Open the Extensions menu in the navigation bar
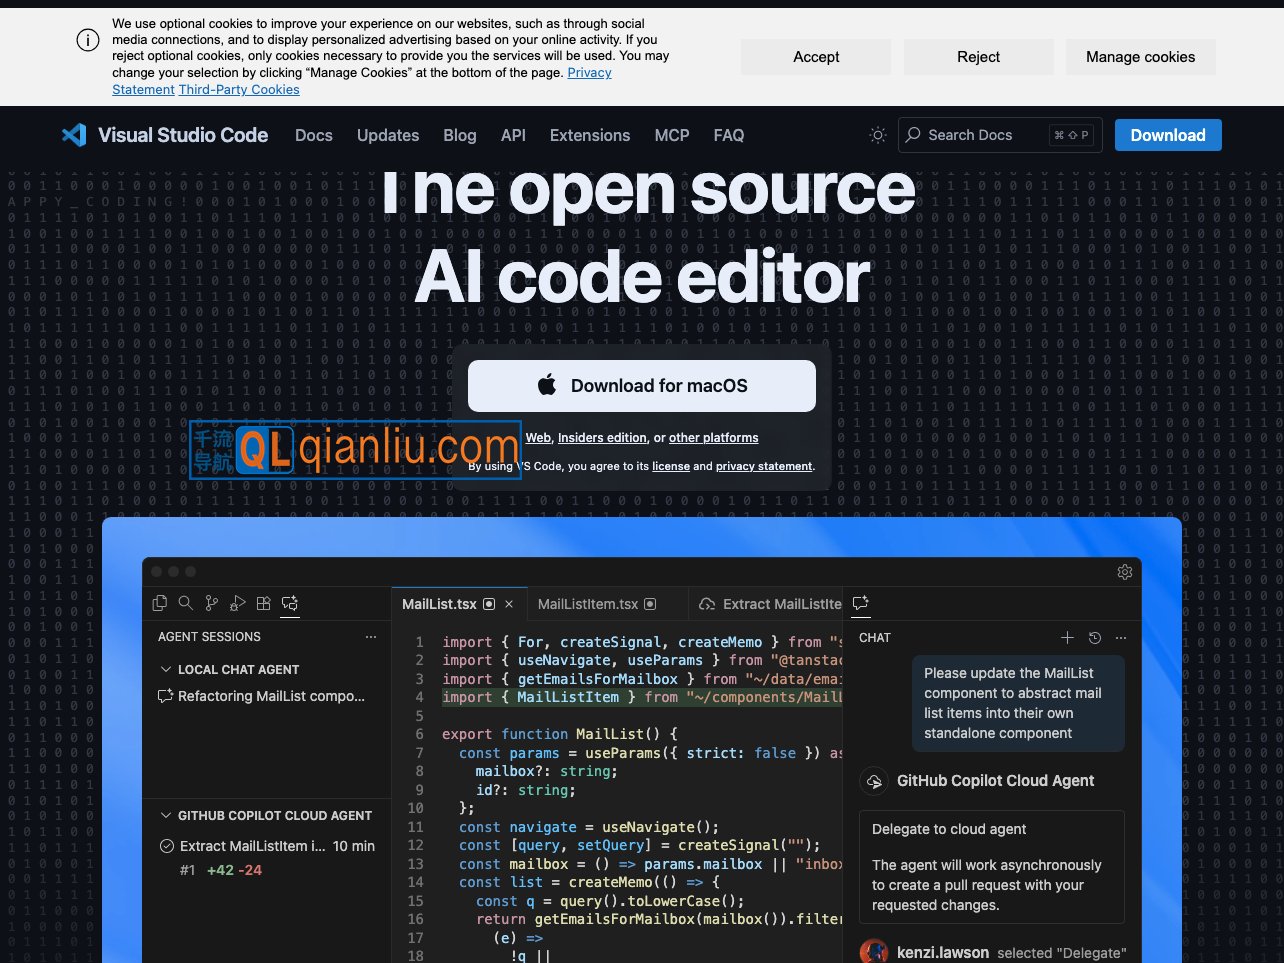Viewport: 1284px width, 963px height. tap(589, 135)
